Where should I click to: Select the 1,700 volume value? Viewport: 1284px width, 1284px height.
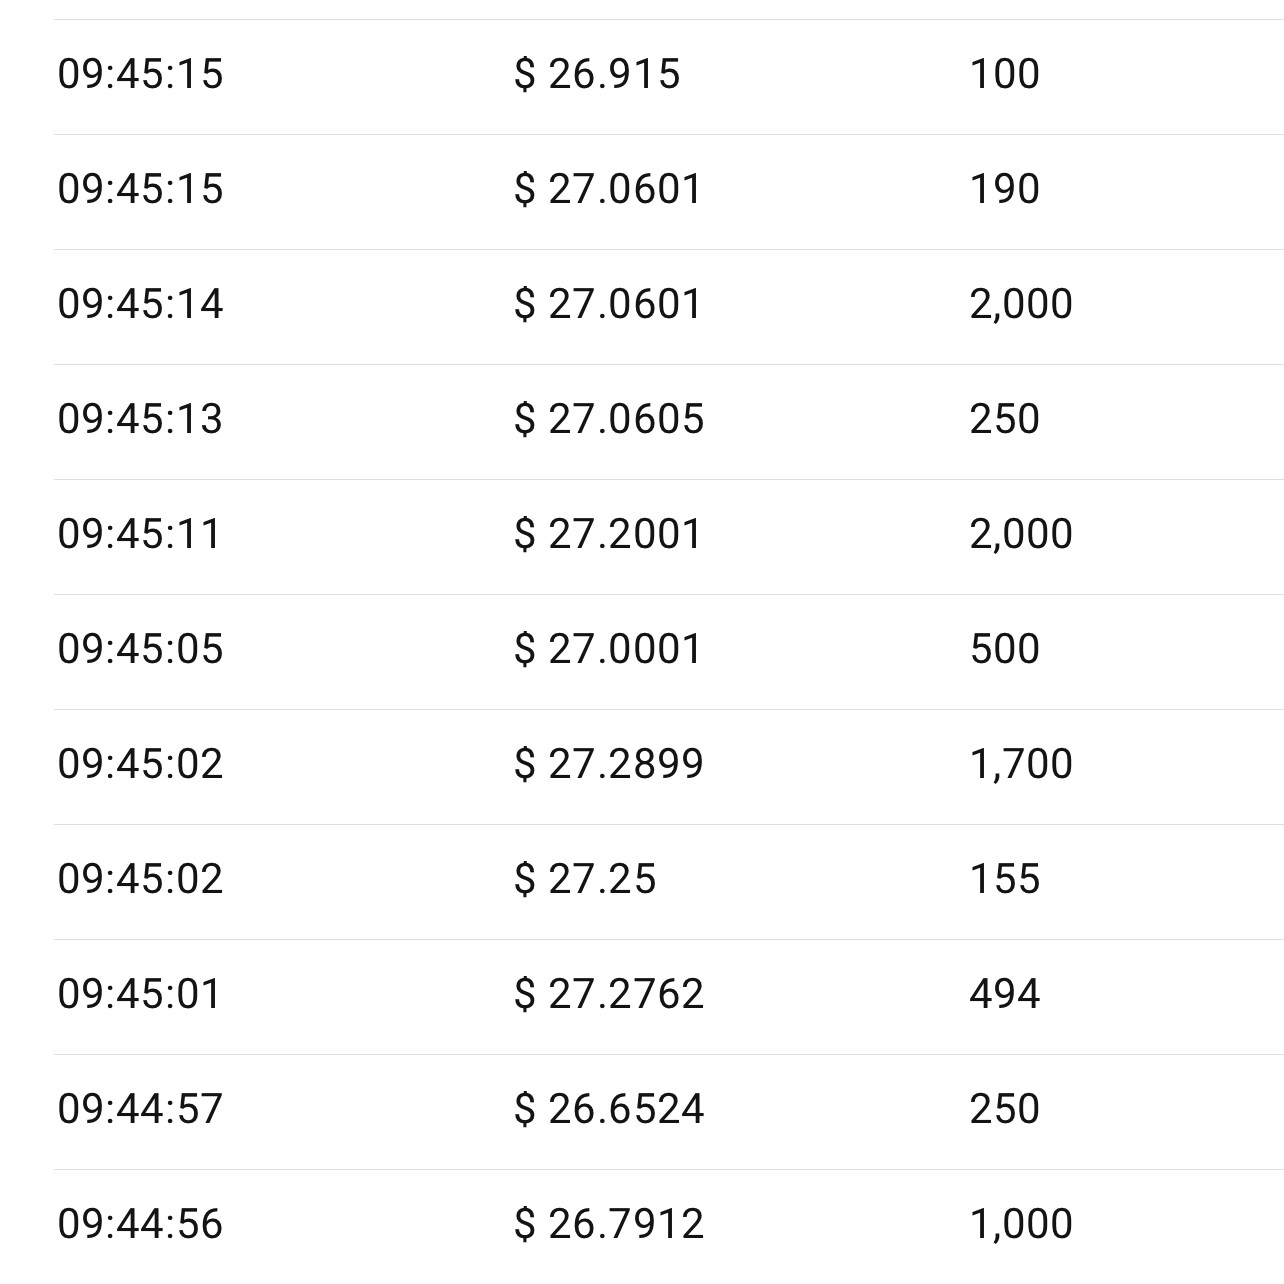1020,764
